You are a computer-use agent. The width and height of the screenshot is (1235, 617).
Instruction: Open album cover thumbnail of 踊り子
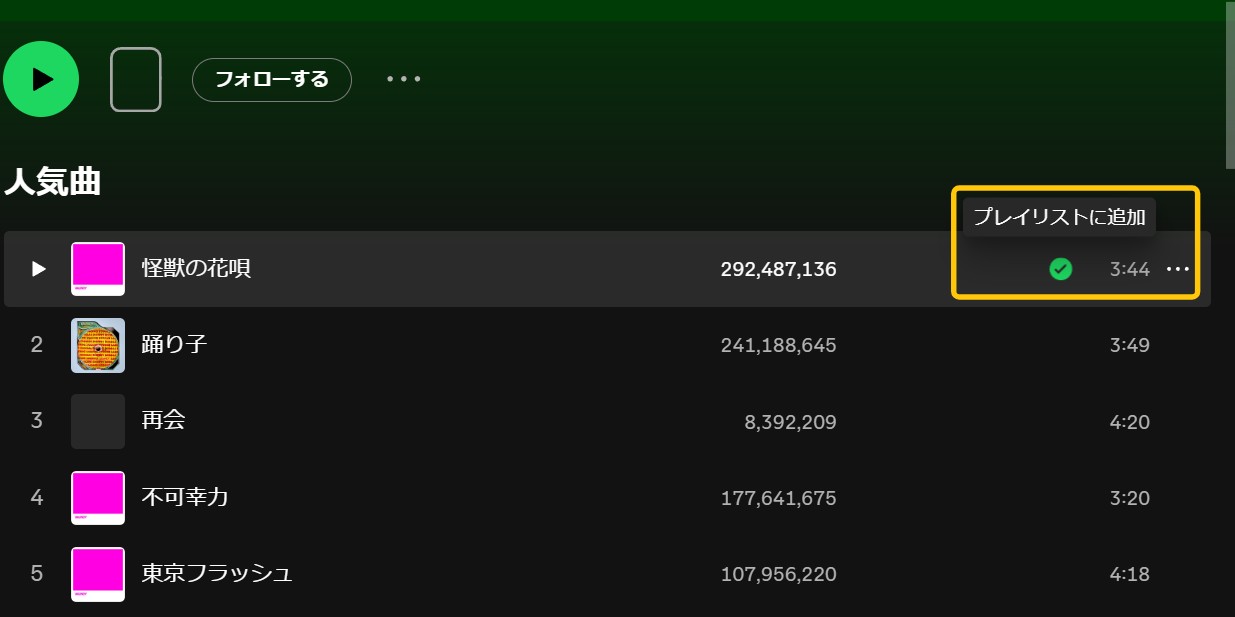(98, 345)
